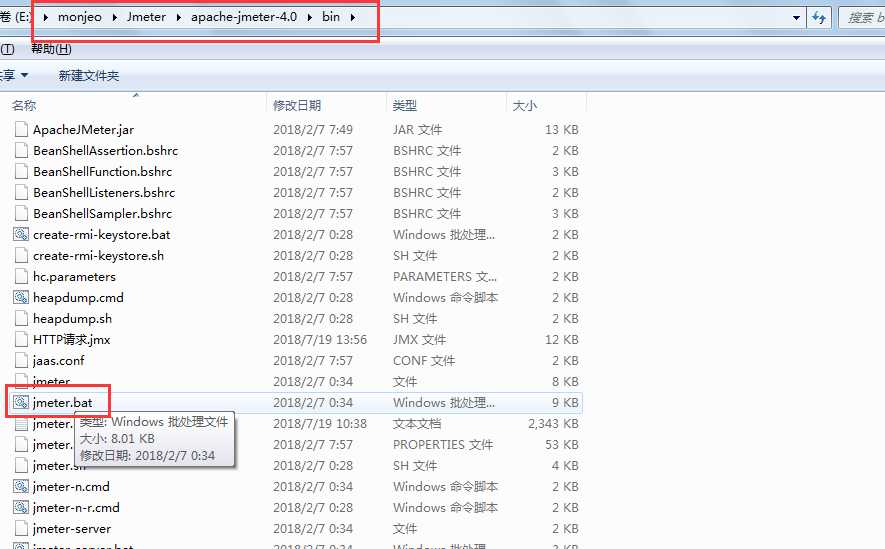Go to monjeo folder in breadcrumb
885x549 pixels.
click(80, 17)
